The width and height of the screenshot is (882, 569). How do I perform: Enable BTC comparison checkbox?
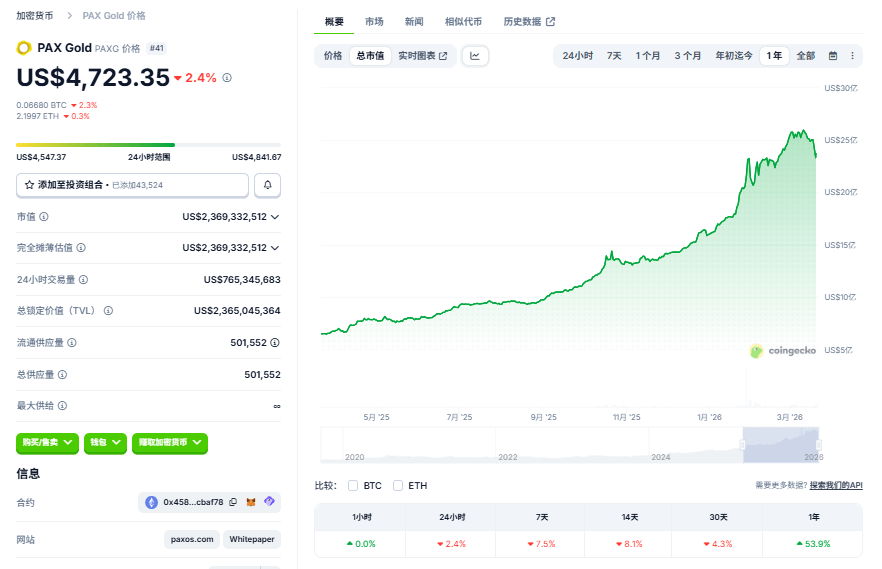[x=353, y=485]
